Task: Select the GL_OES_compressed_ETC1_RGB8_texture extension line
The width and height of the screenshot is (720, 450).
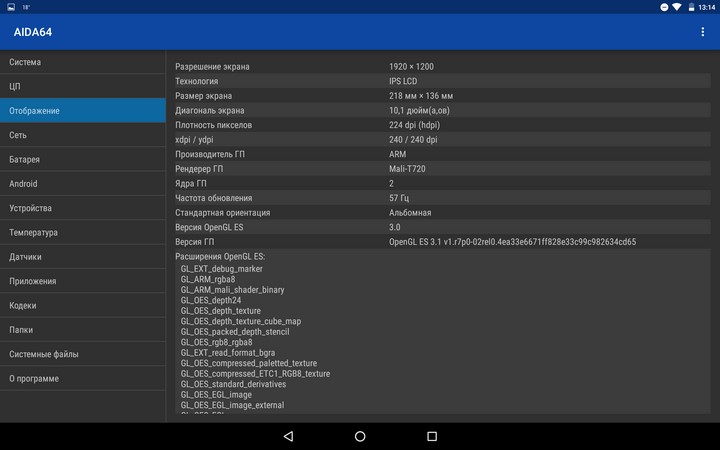Action: 255,374
